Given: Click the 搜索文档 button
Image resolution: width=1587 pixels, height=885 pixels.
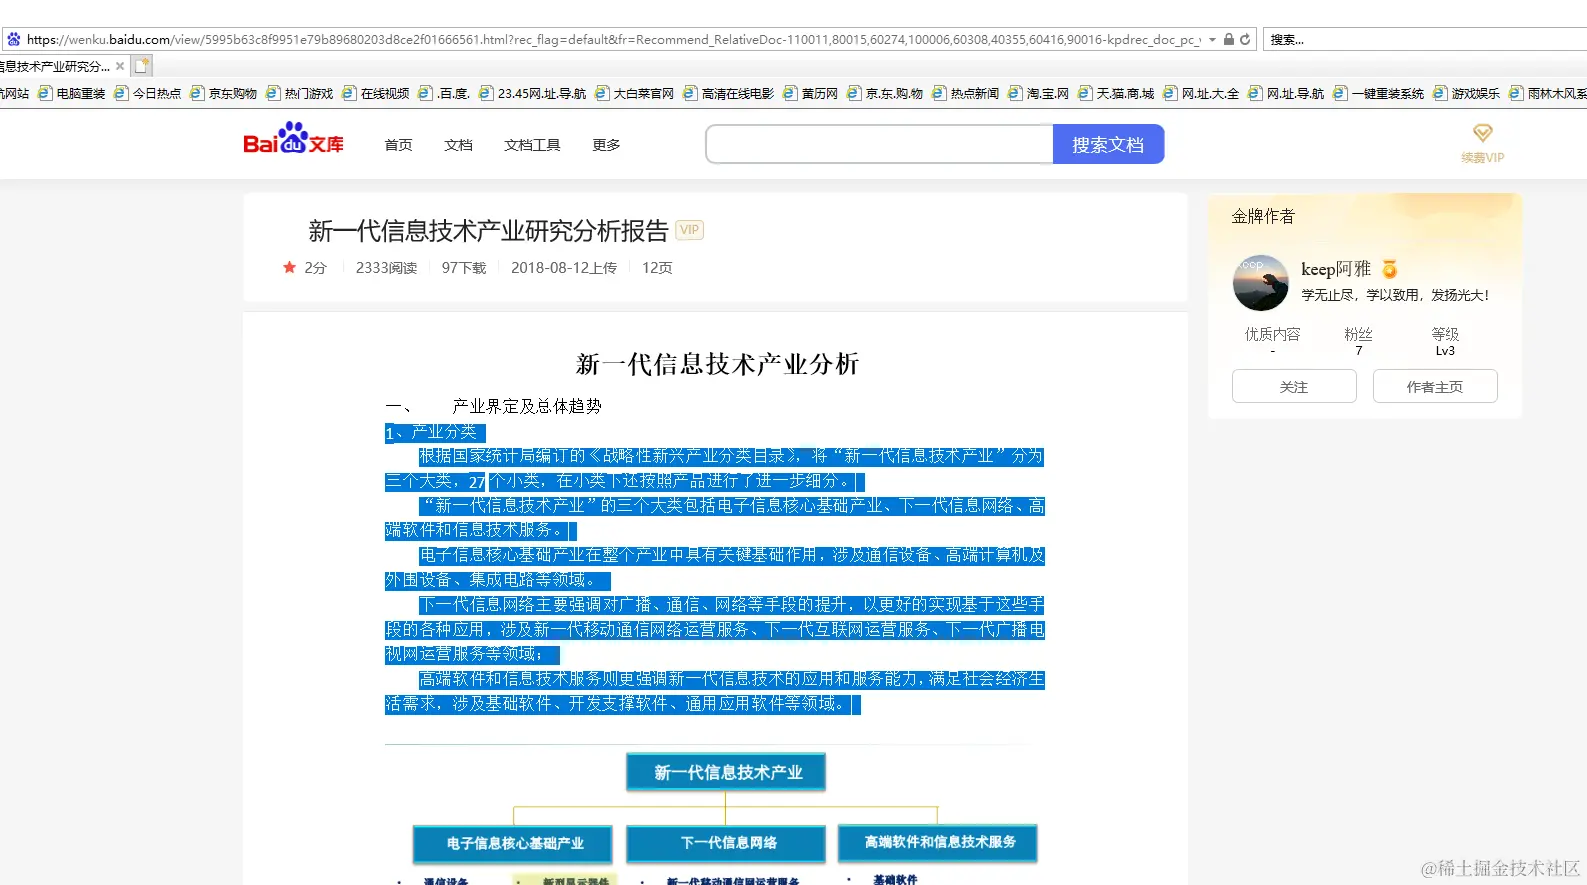Looking at the screenshot, I should pos(1108,144).
